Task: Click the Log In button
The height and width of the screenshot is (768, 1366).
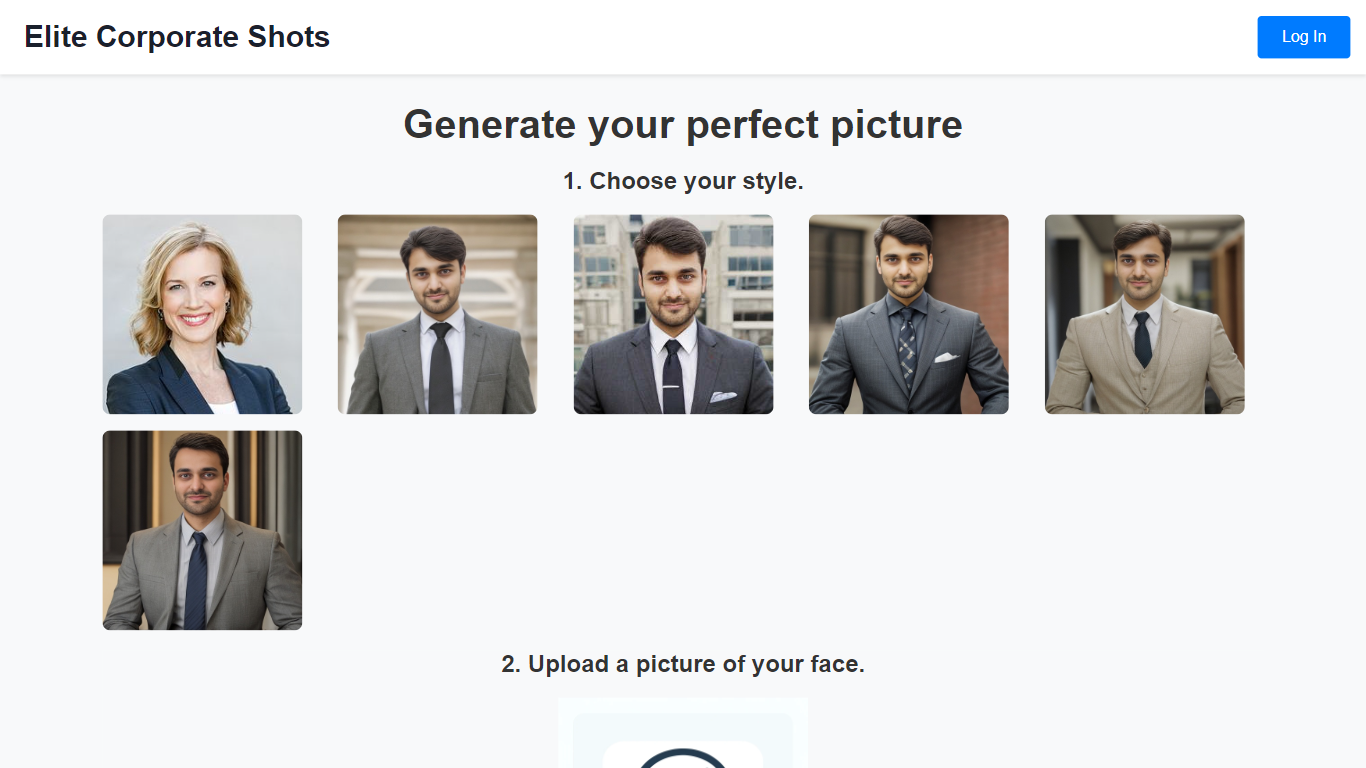Action: pos(1303,37)
